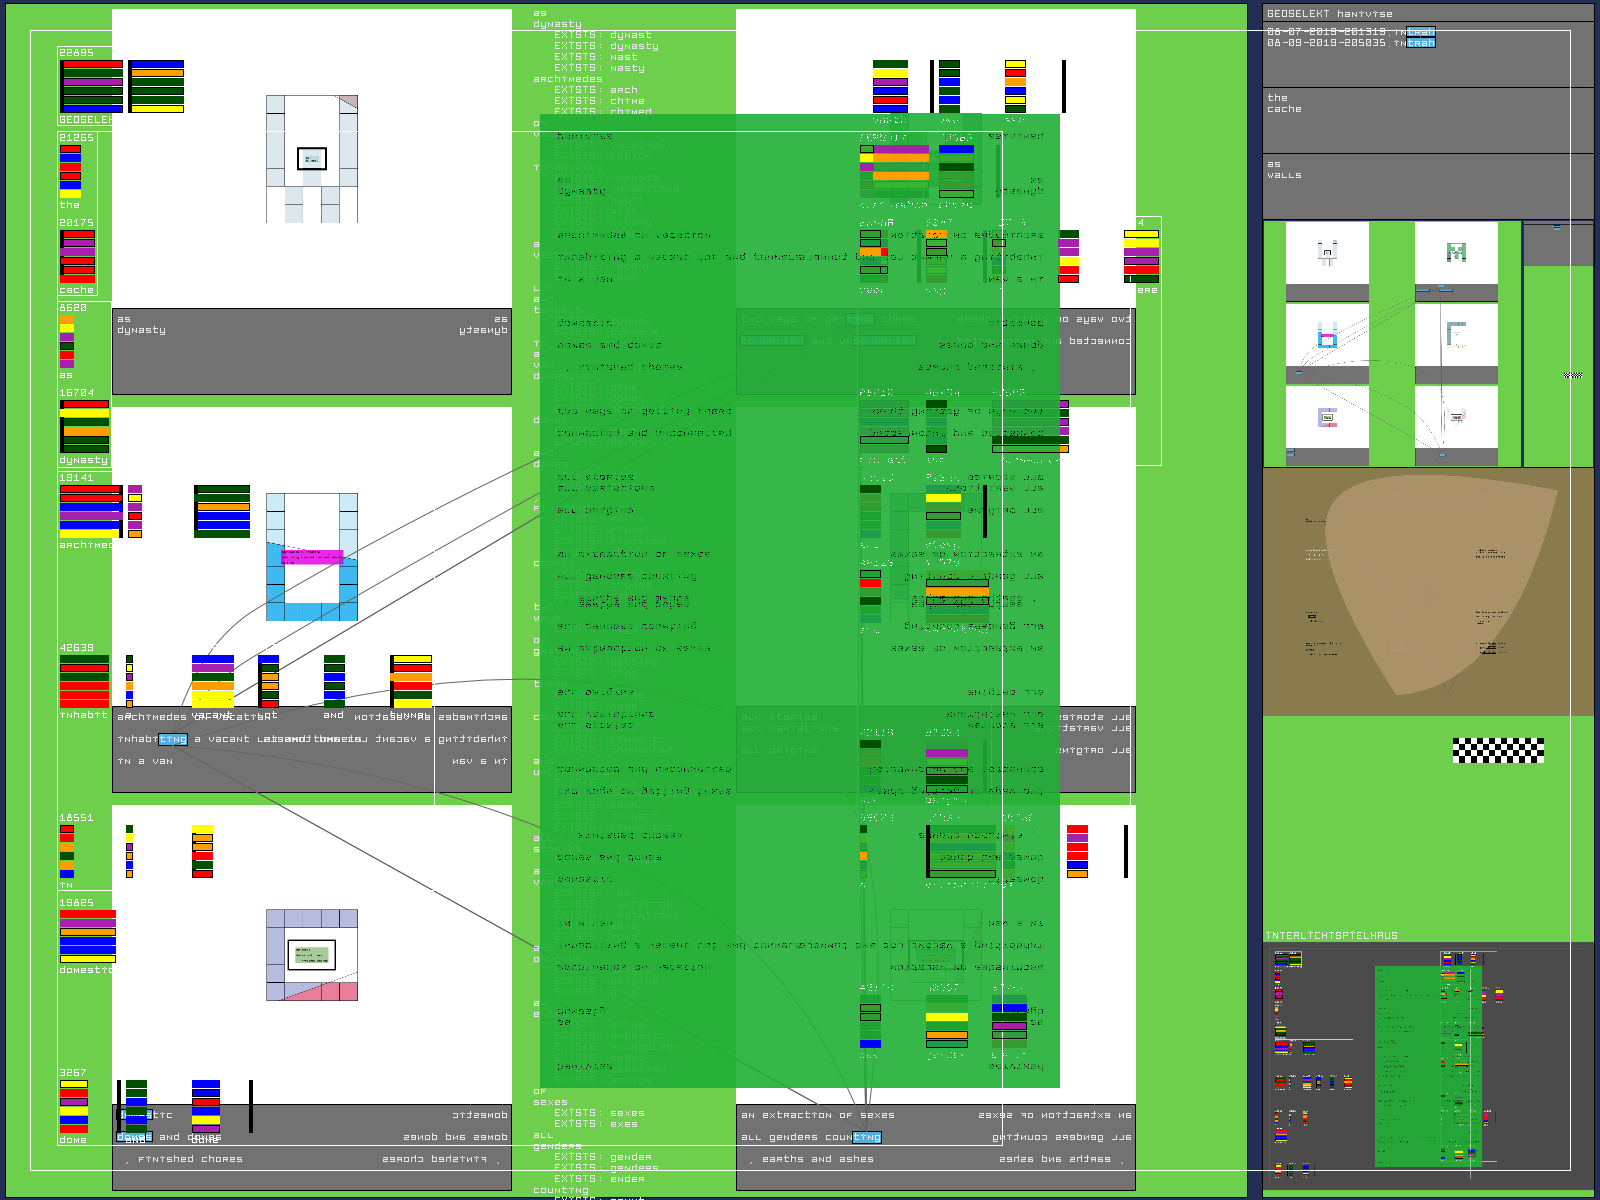The image size is (1600, 1200).
Task: Open the 08-09-2019-205035 file entry
Action: click(1350, 43)
